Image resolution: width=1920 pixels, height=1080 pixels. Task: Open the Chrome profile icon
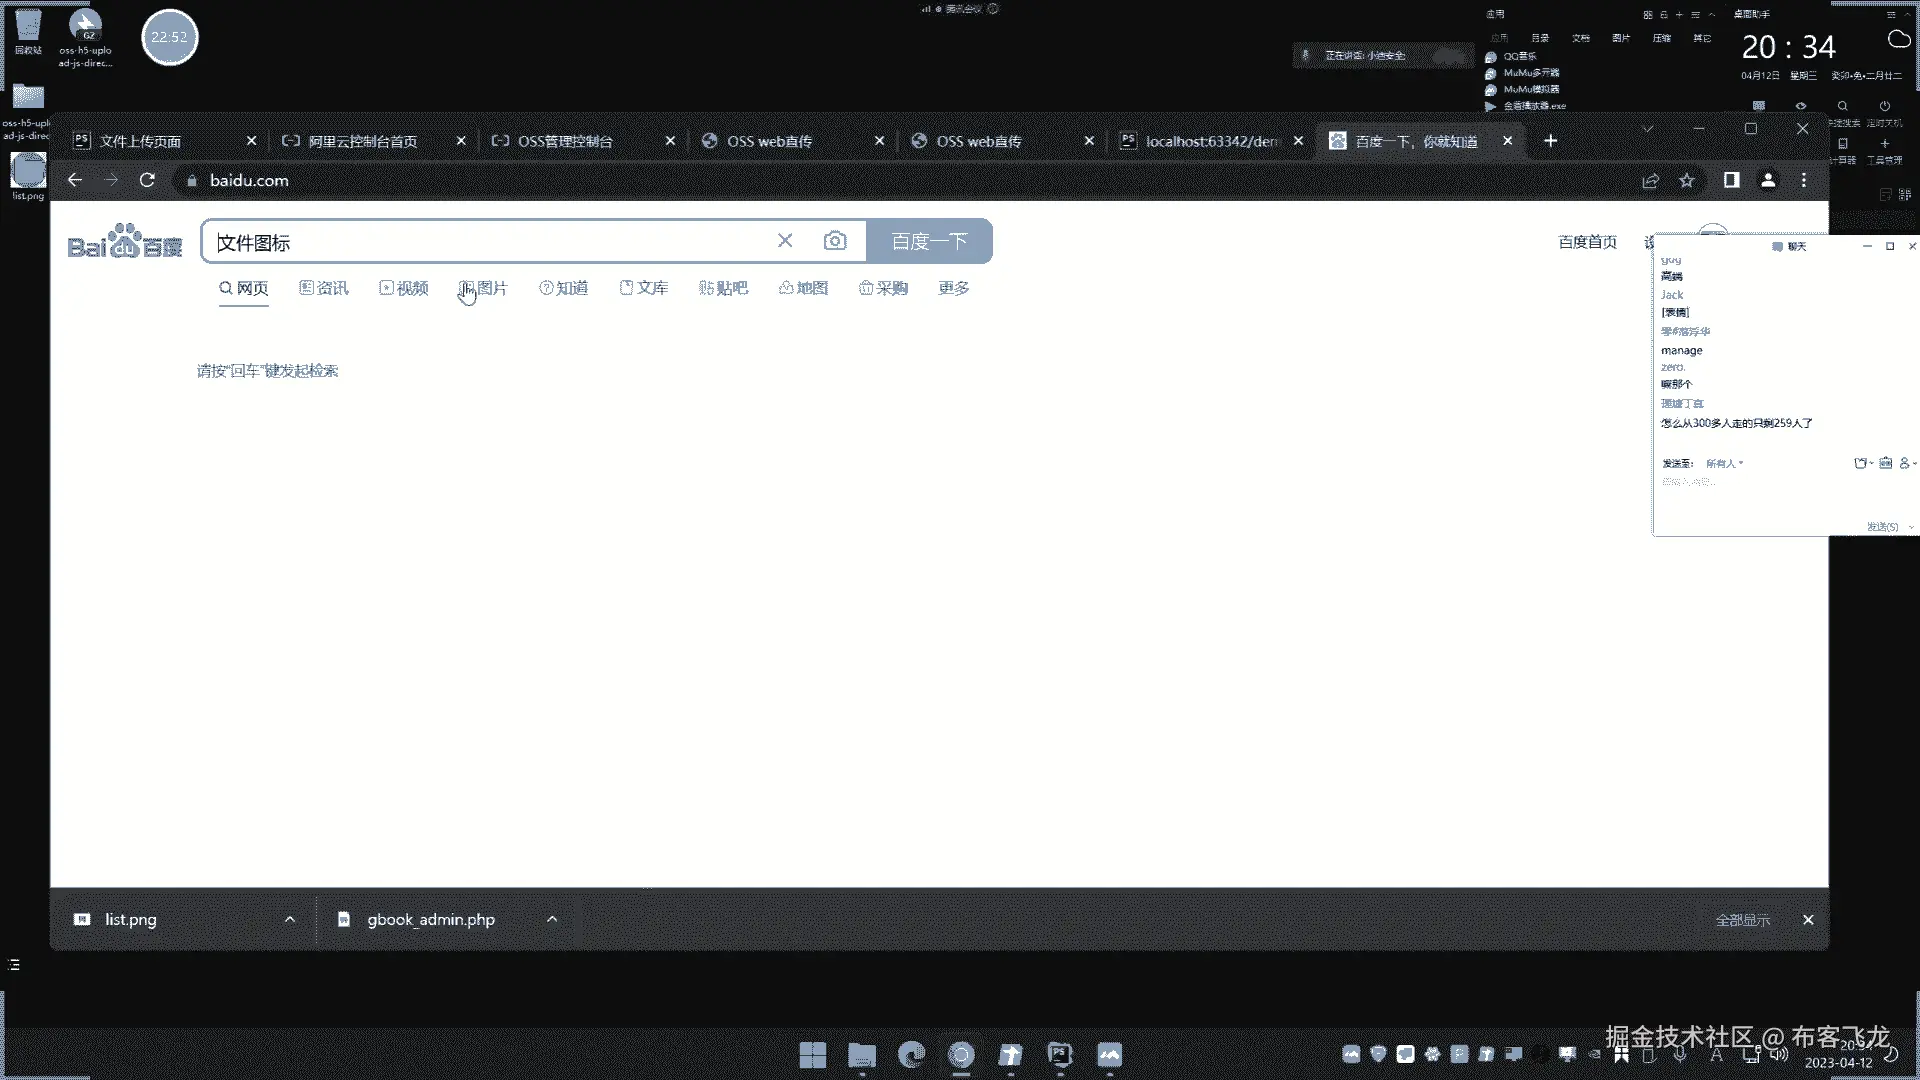point(1768,180)
